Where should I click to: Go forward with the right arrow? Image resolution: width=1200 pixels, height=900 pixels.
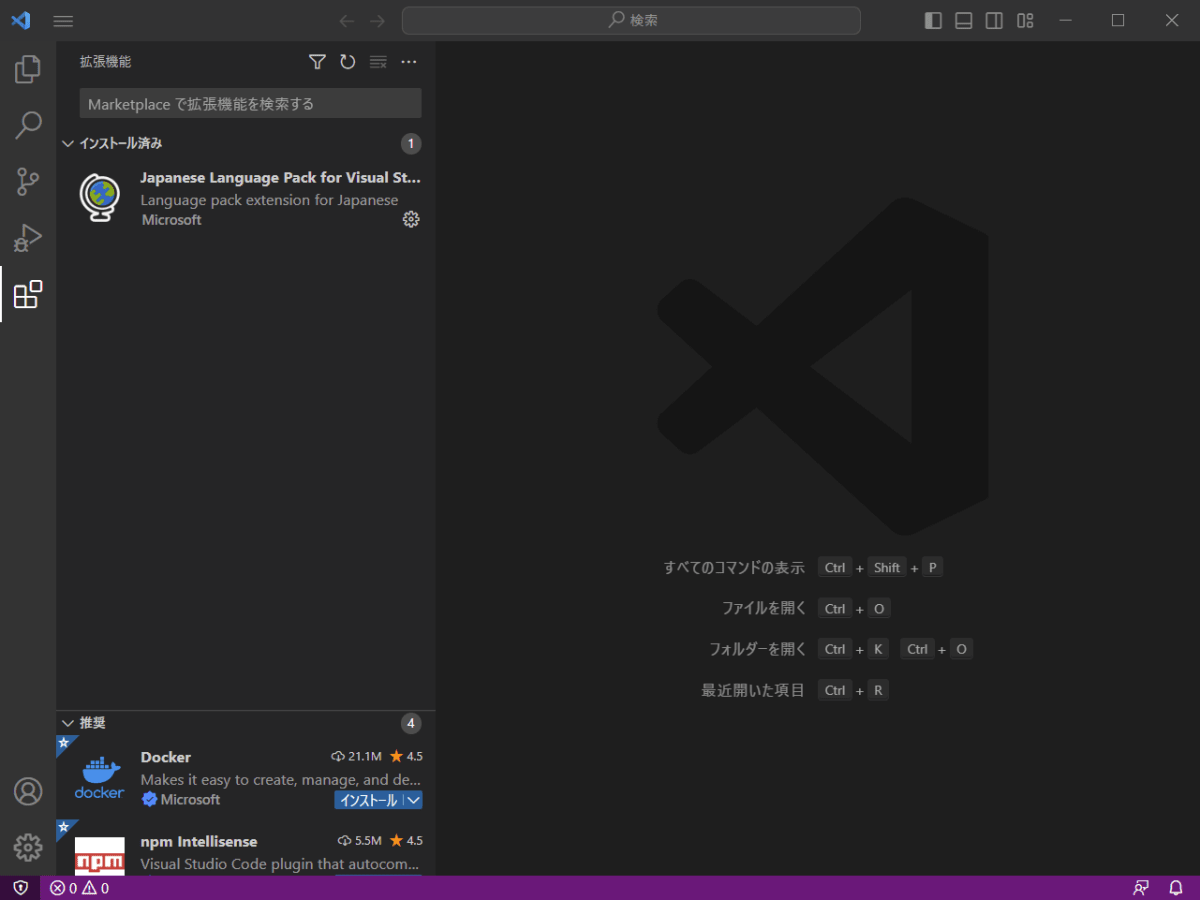377,21
